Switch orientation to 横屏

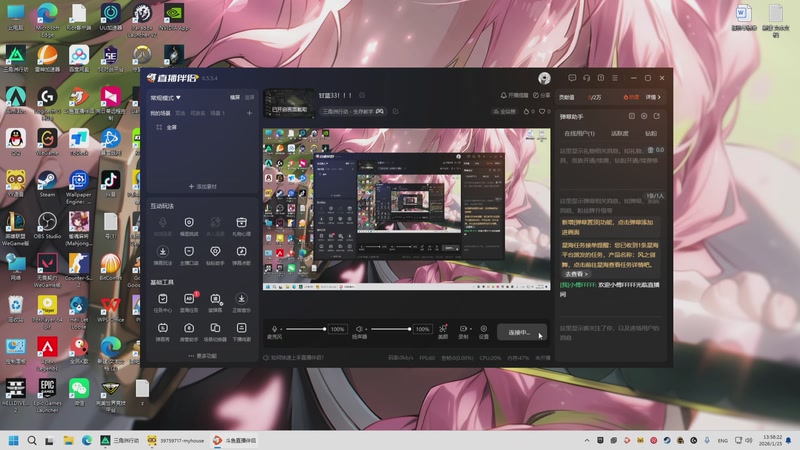coord(235,97)
